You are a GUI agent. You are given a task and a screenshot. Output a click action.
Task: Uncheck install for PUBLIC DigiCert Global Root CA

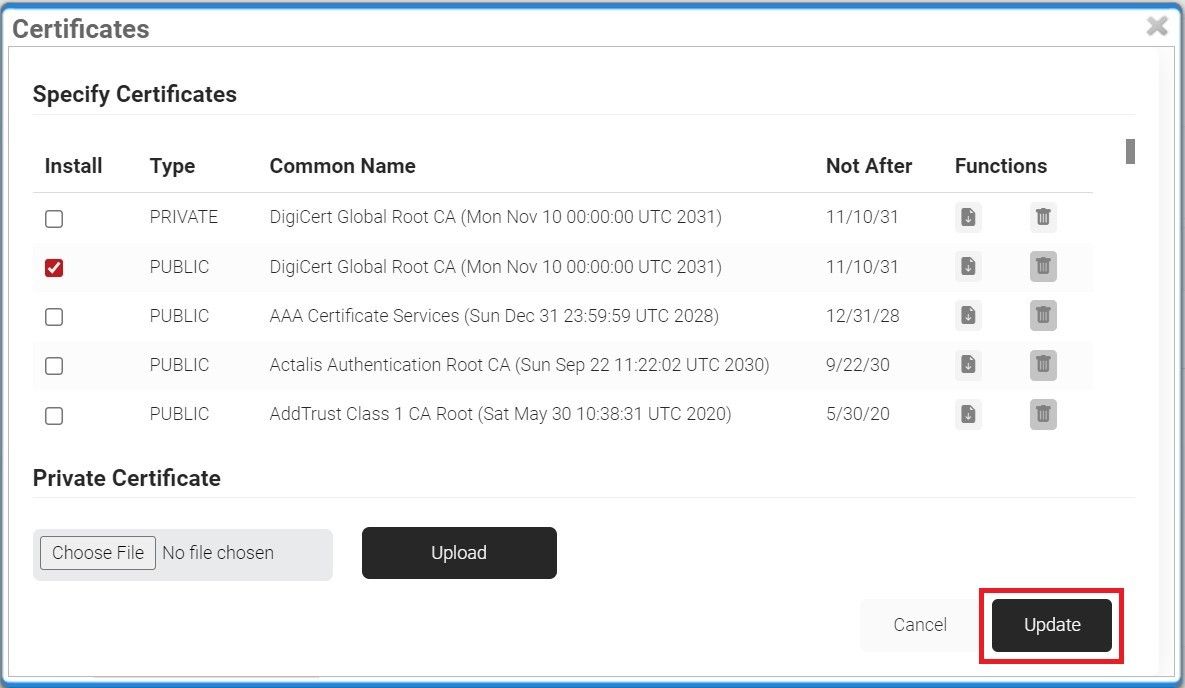(54, 268)
